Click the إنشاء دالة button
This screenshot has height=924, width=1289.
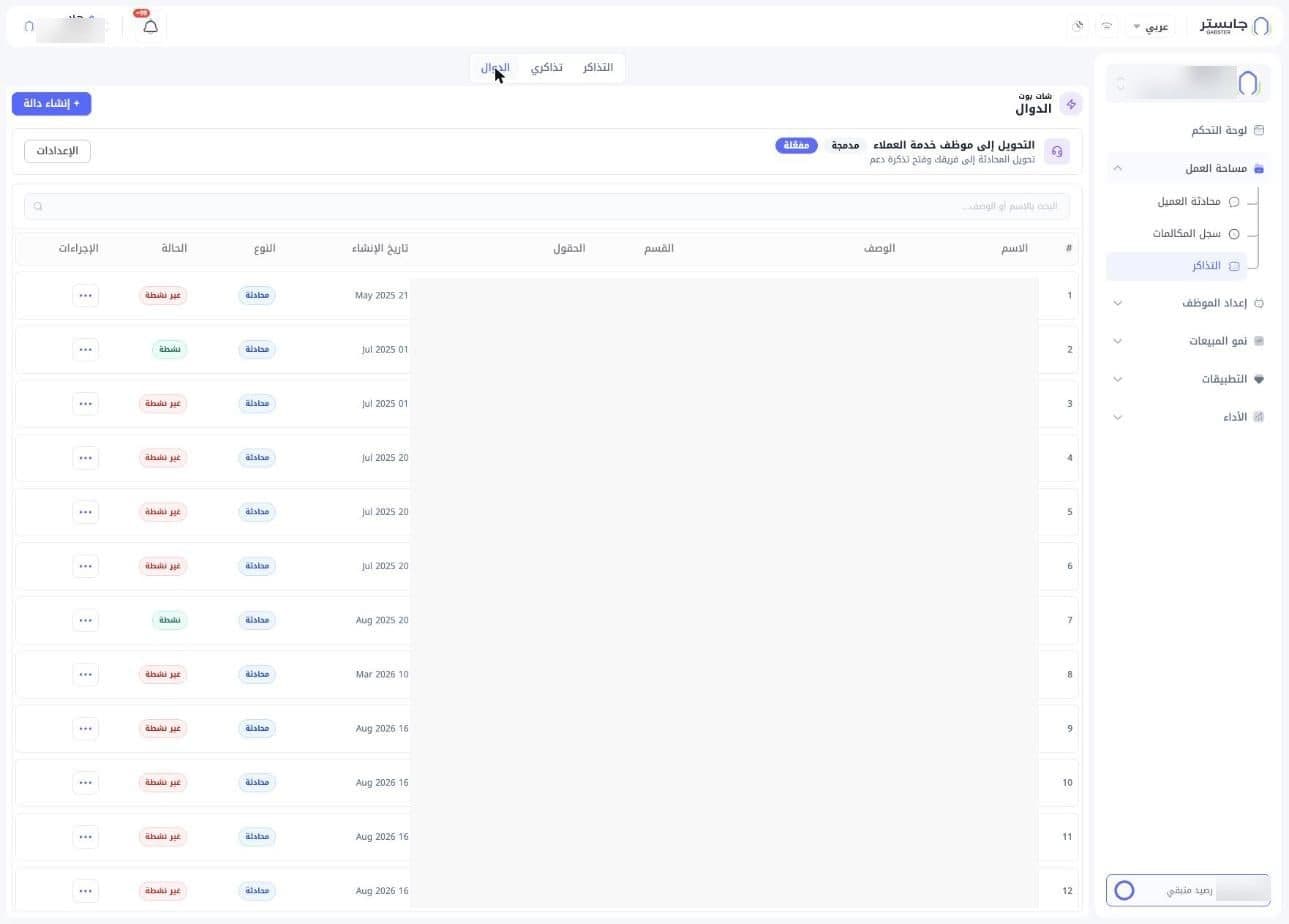(52, 103)
